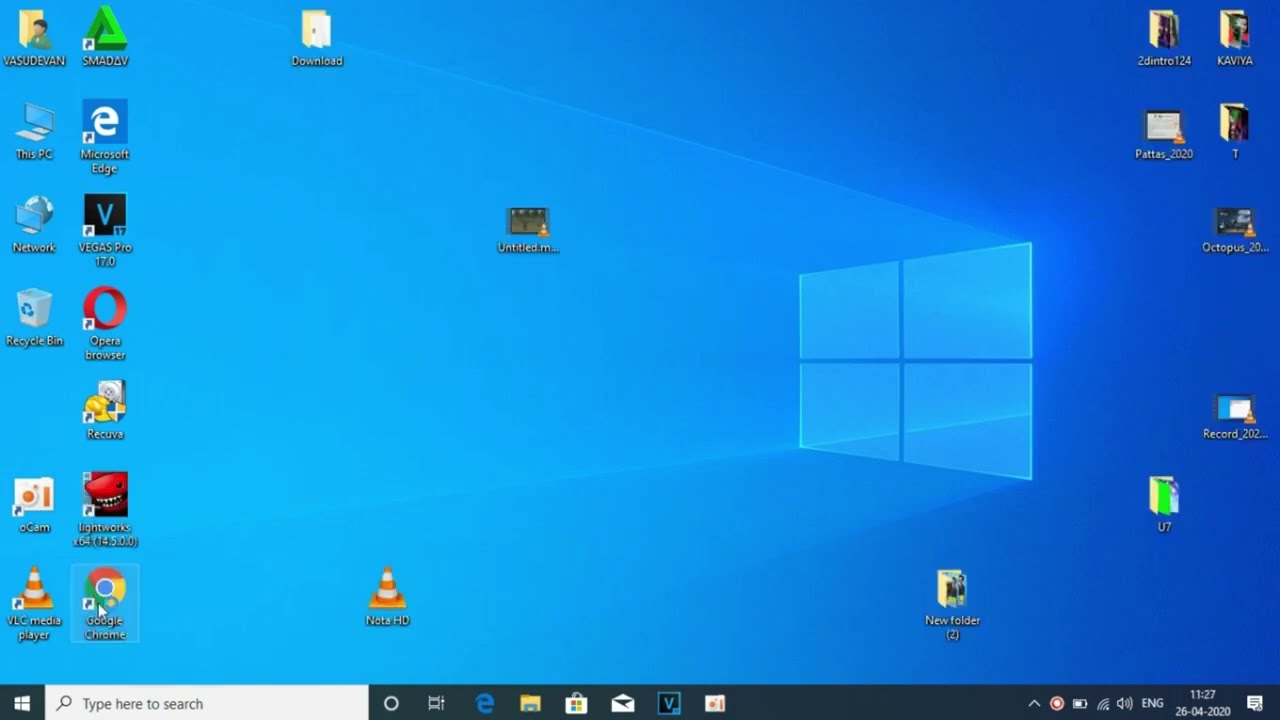Image resolution: width=1280 pixels, height=720 pixels.
Task: Select the 2dintro124 folder
Action: (x=1164, y=38)
